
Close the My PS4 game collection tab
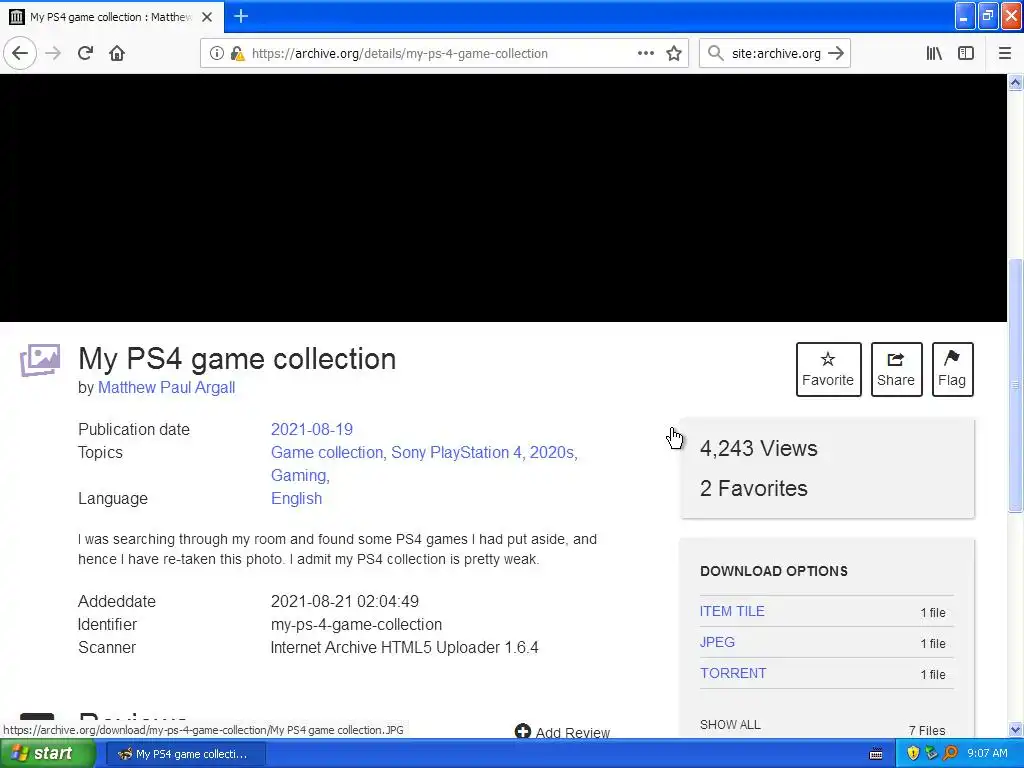[x=207, y=17]
